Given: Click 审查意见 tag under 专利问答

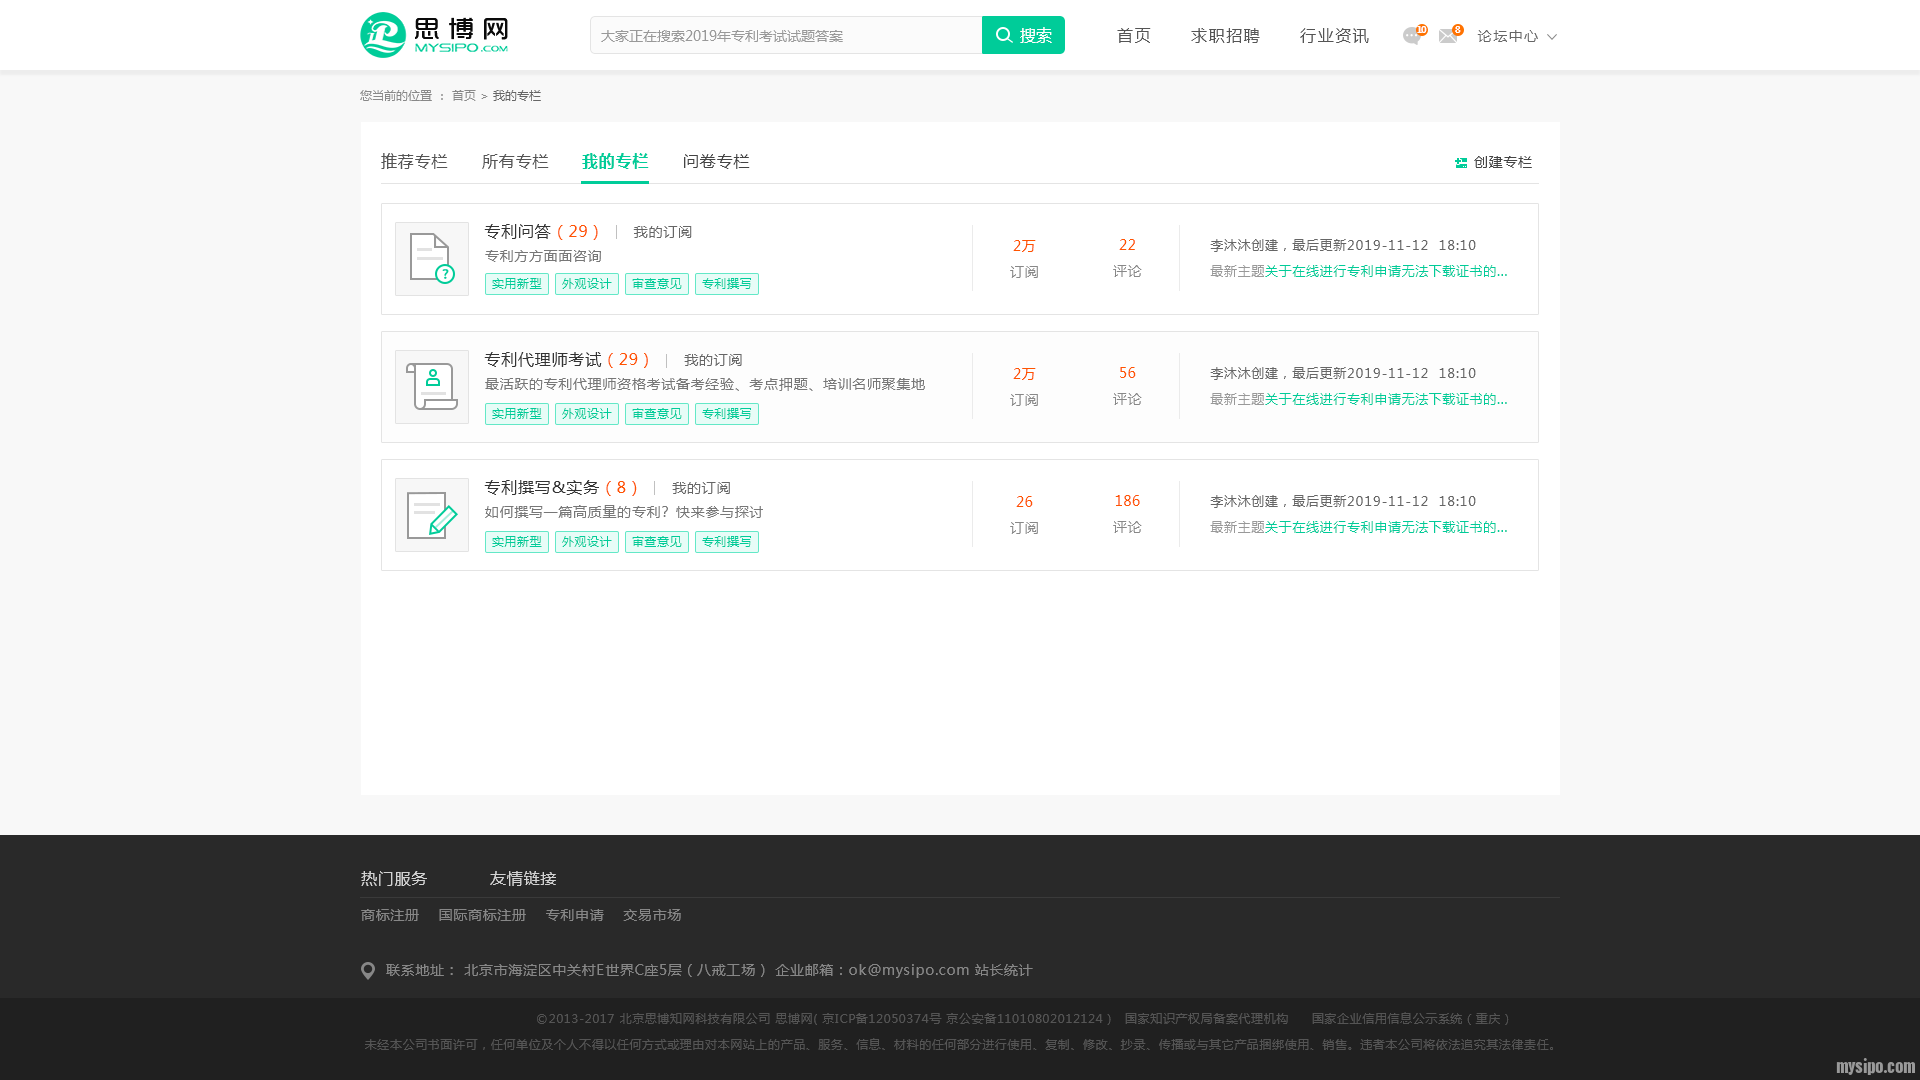Looking at the screenshot, I should tap(657, 284).
